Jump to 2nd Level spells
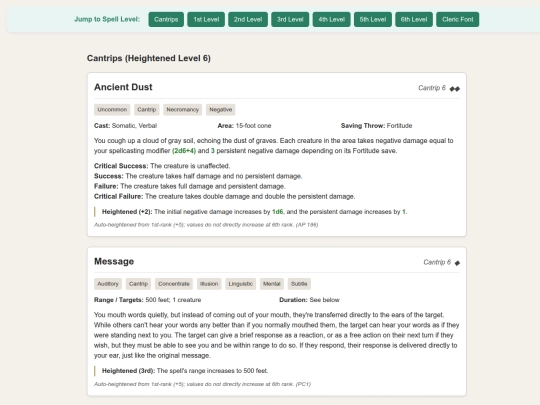The width and height of the screenshot is (540, 405). tap(248, 19)
